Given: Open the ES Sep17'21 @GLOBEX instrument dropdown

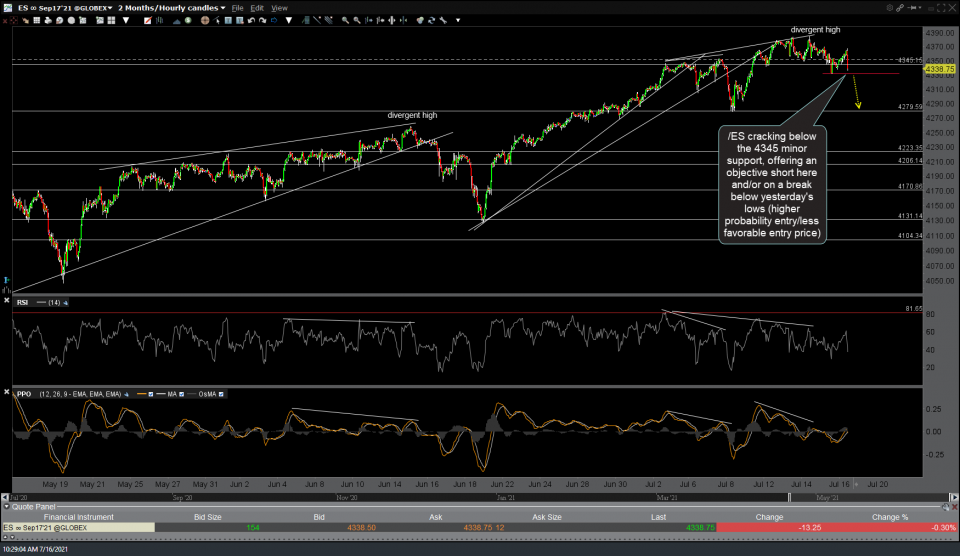Looking at the screenshot, I should pos(65,8).
